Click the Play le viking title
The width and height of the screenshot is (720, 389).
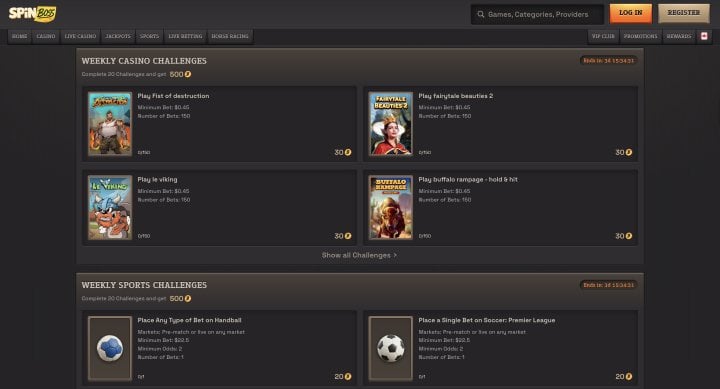pos(157,180)
